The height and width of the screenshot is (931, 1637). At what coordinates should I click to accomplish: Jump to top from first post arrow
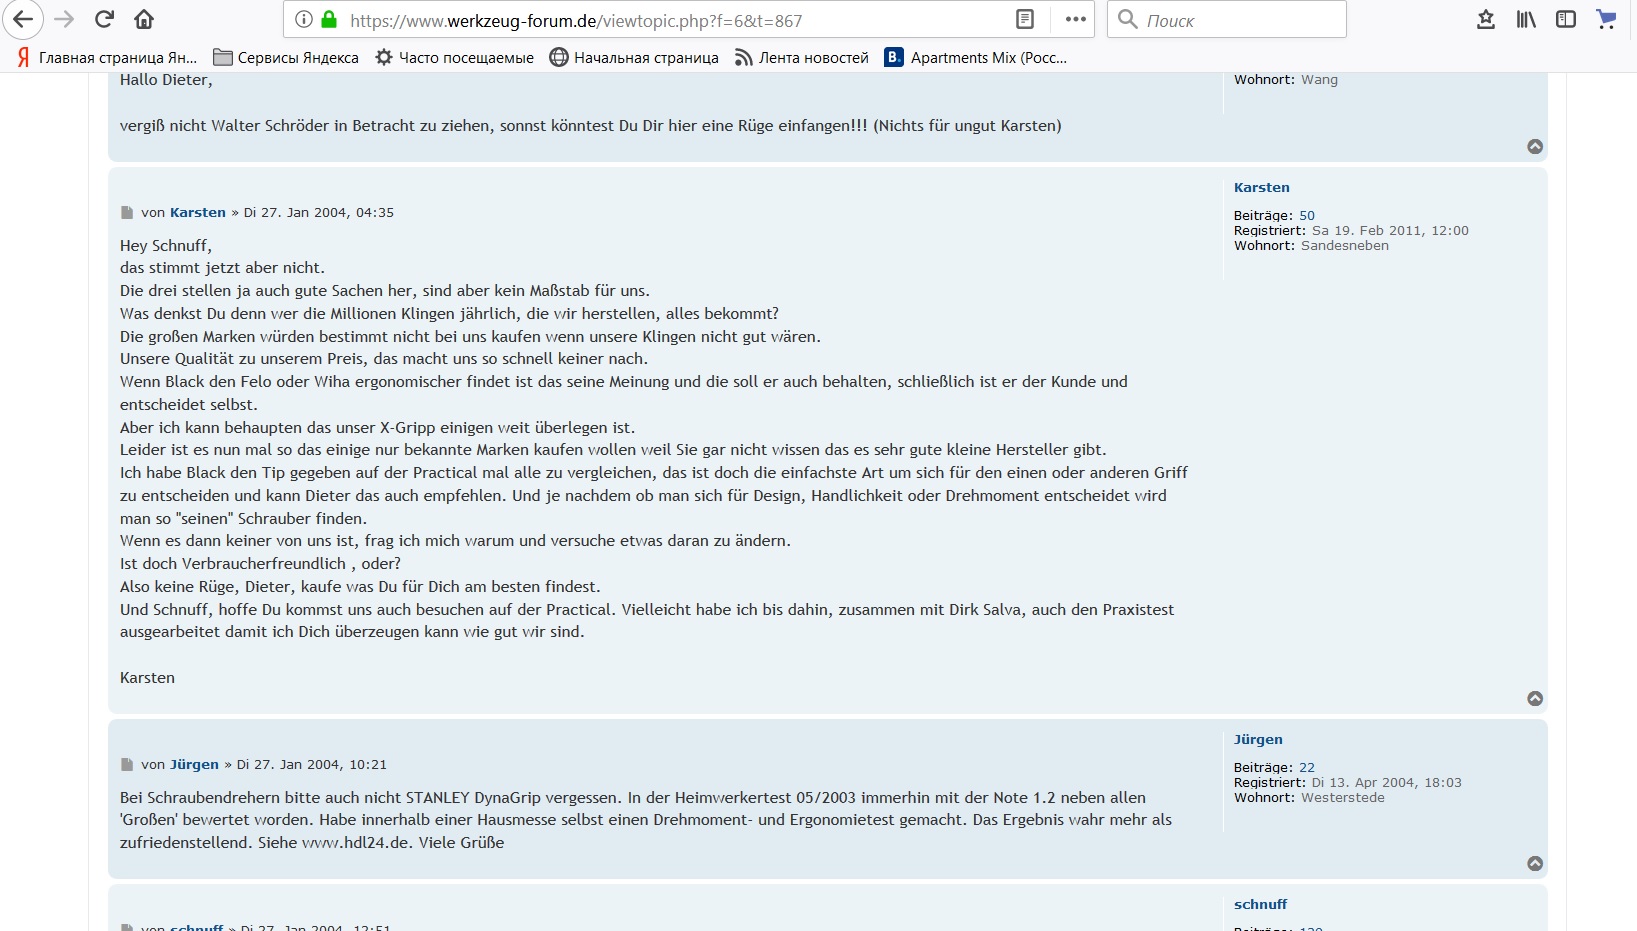point(1535,147)
